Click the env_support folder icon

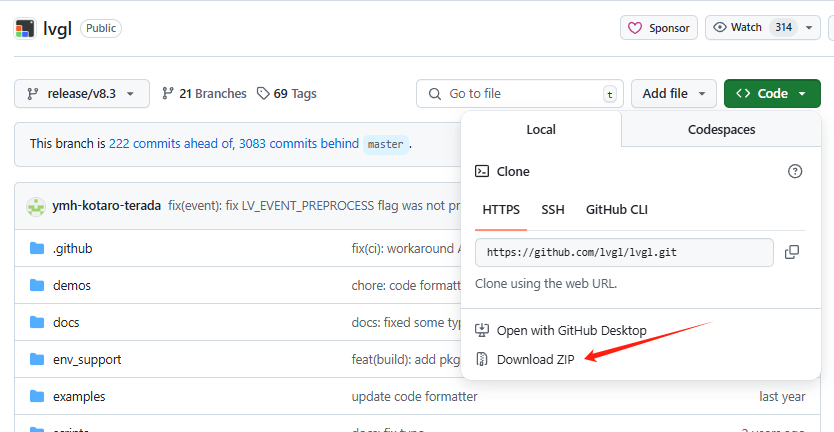point(37,360)
